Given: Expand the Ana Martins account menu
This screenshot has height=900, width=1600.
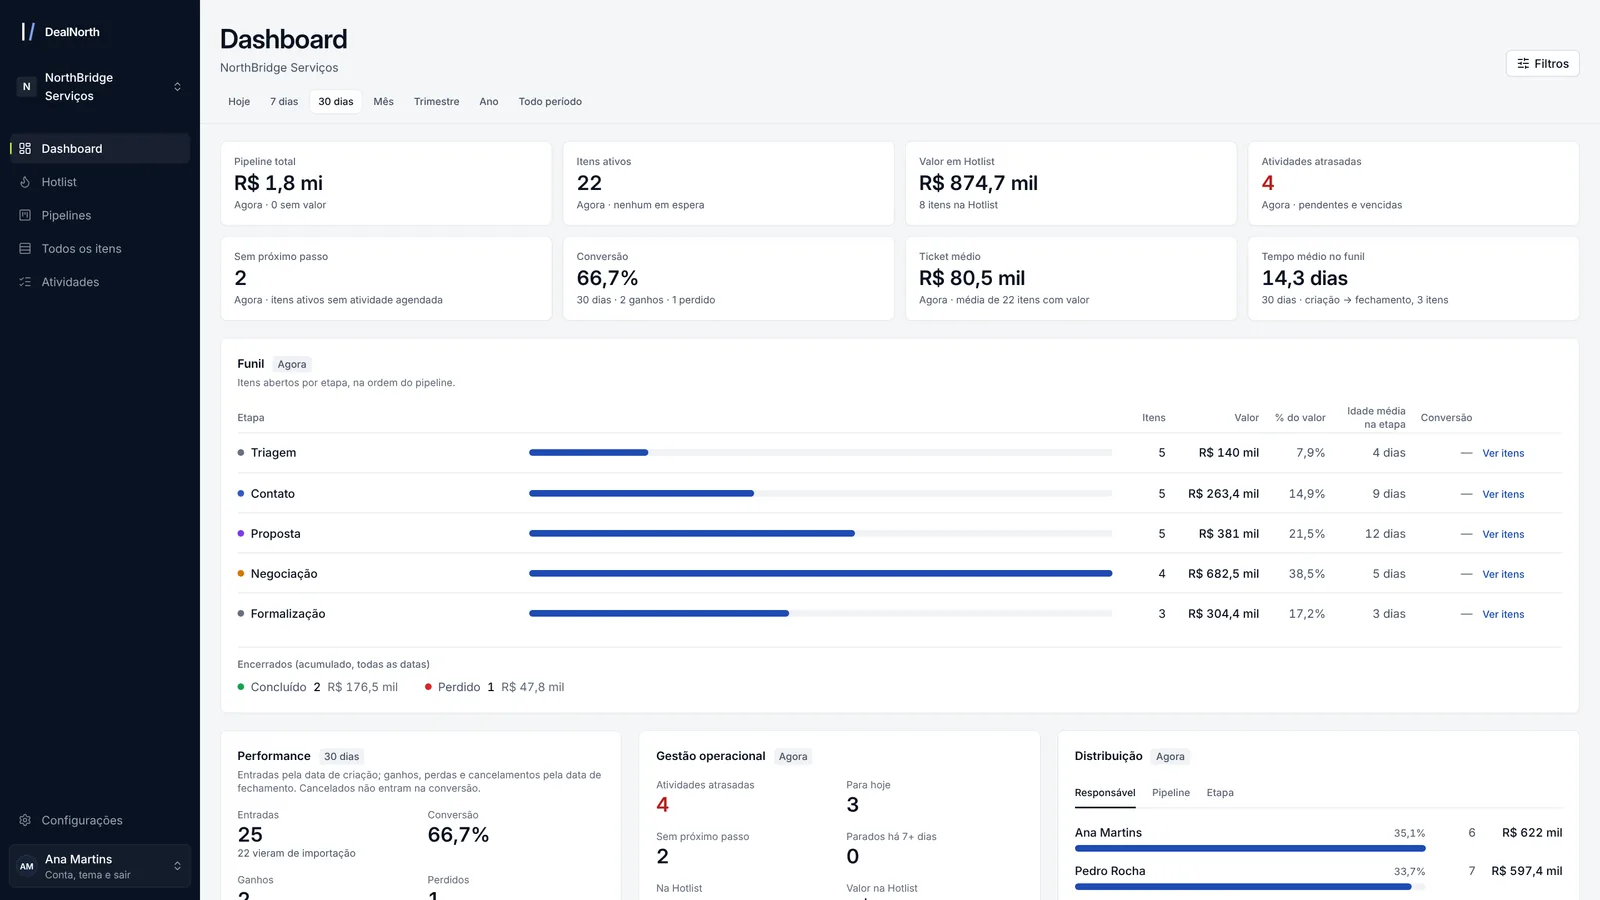Looking at the screenshot, I should [100, 866].
